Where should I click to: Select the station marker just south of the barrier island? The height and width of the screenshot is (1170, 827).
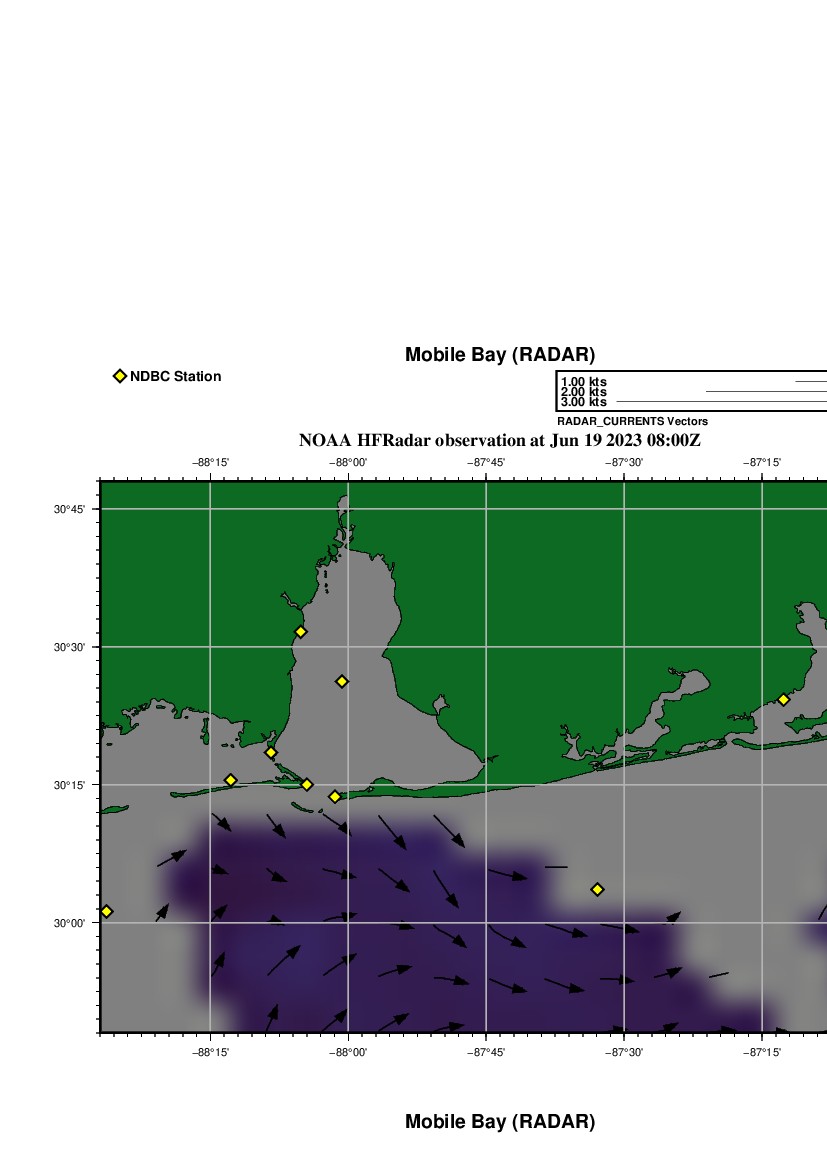pos(335,797)
